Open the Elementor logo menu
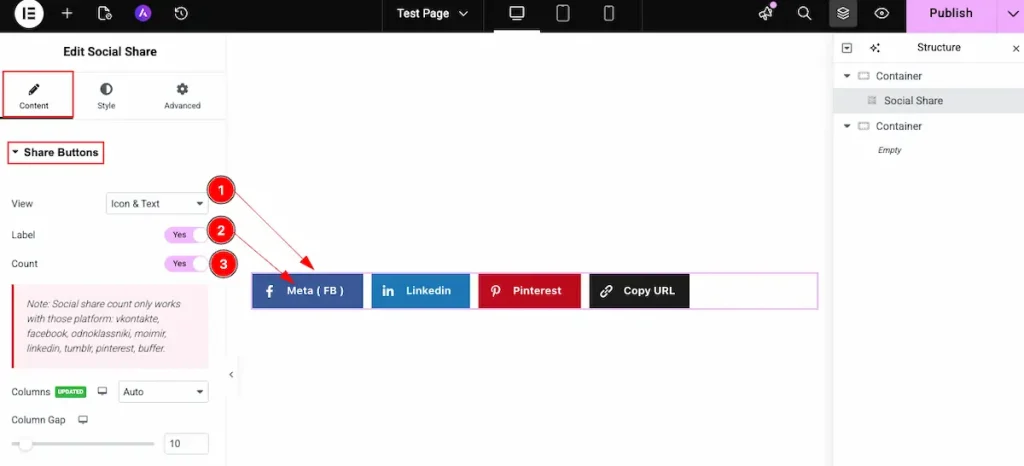1024x466 pixels. [x=28, y=14]
